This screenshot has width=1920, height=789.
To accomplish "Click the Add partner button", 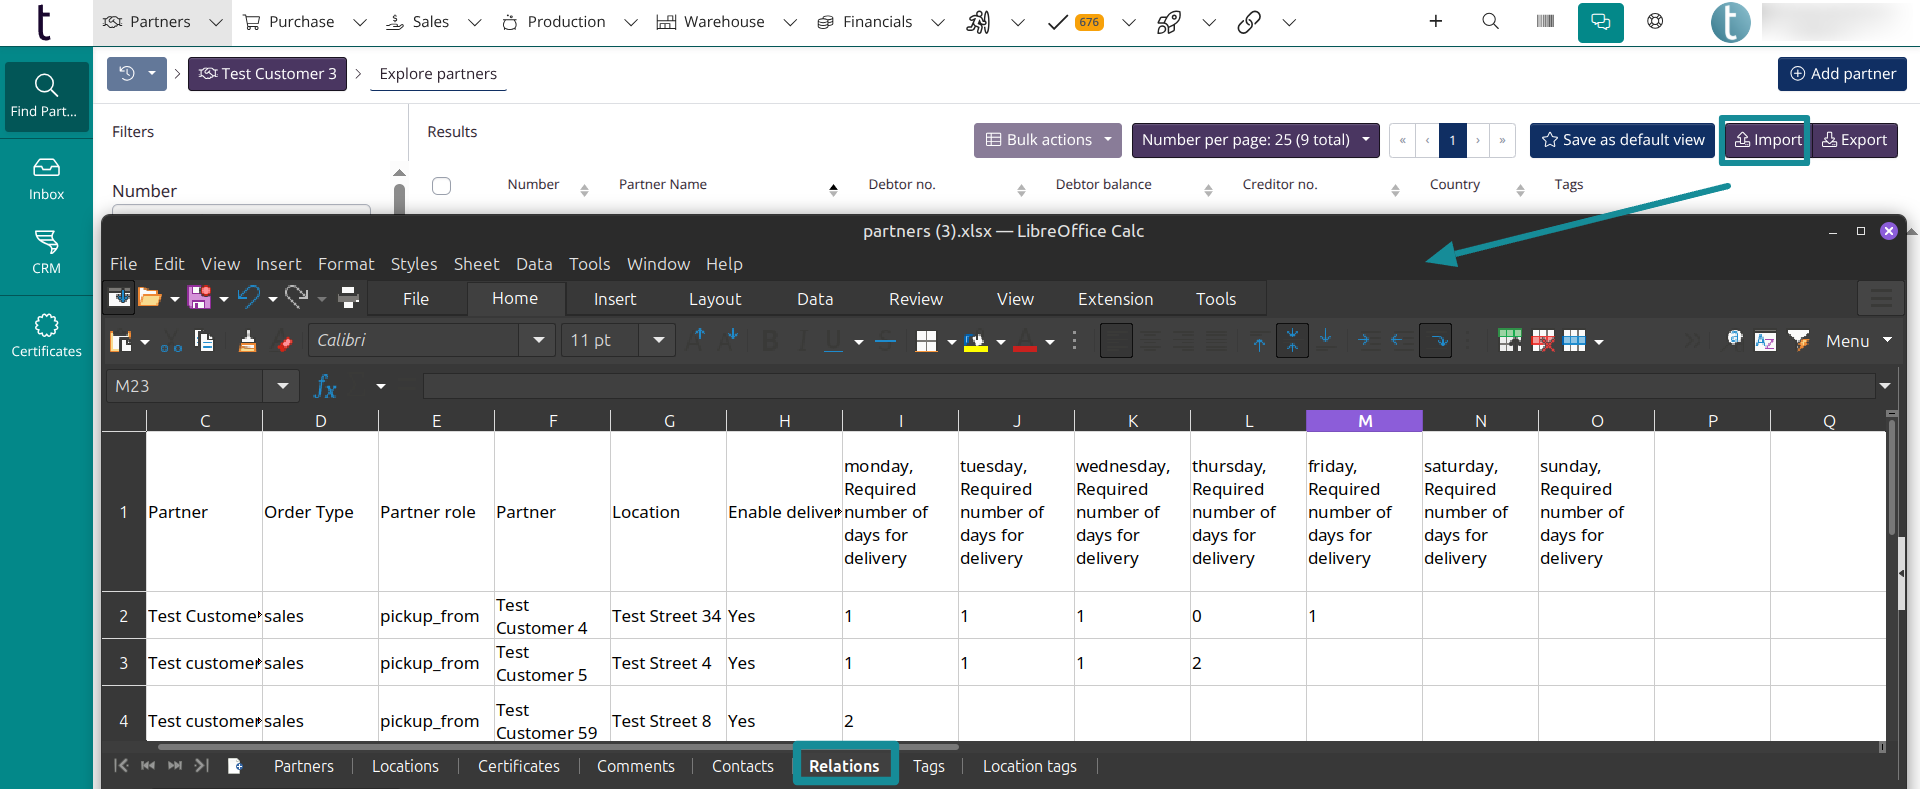I will [1841, 73].
